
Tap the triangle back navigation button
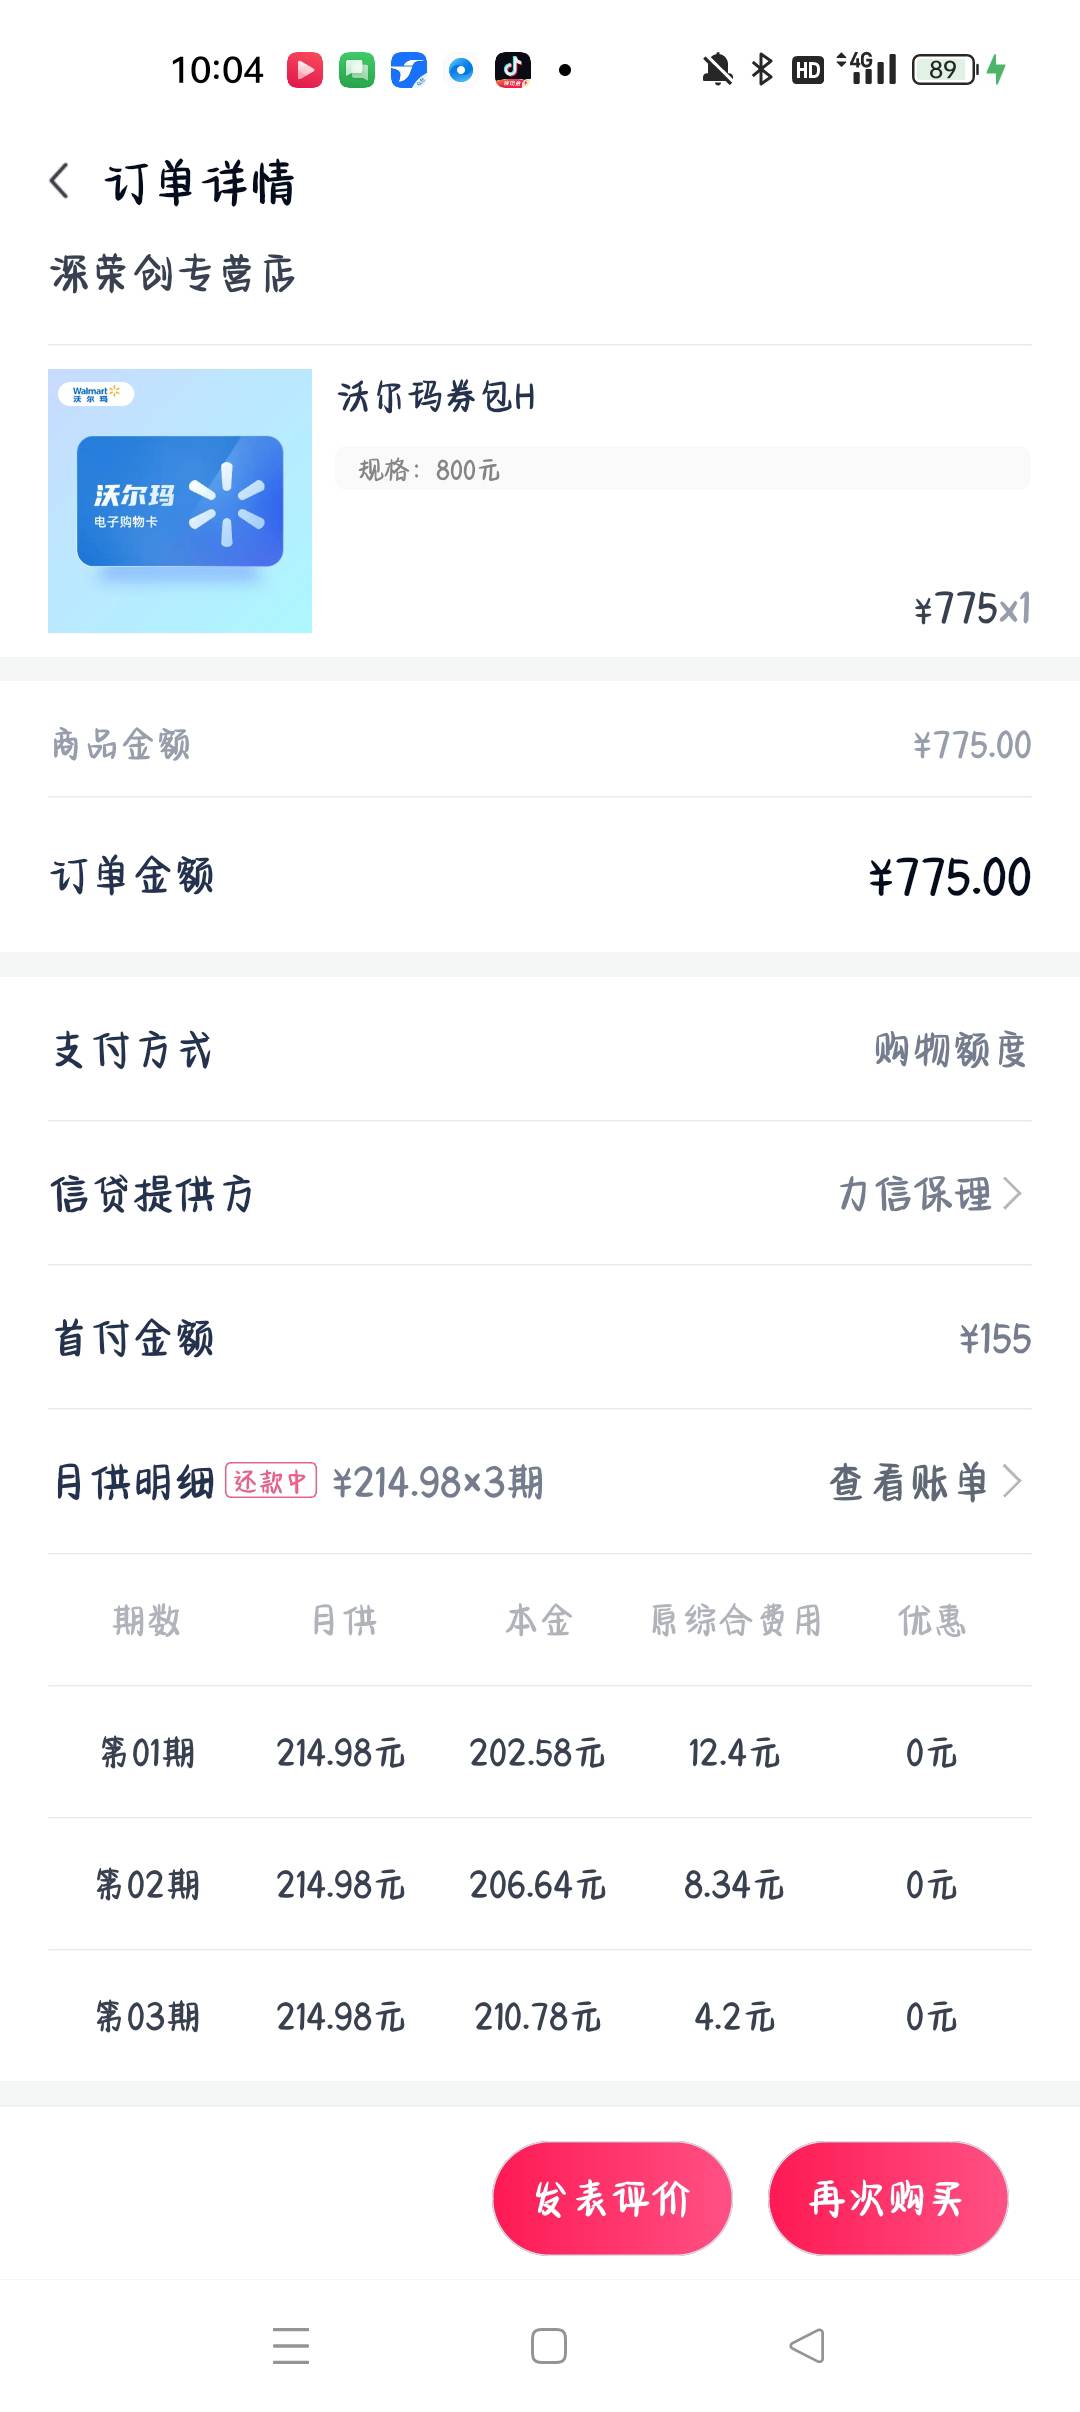click(x=807, y=2345)
